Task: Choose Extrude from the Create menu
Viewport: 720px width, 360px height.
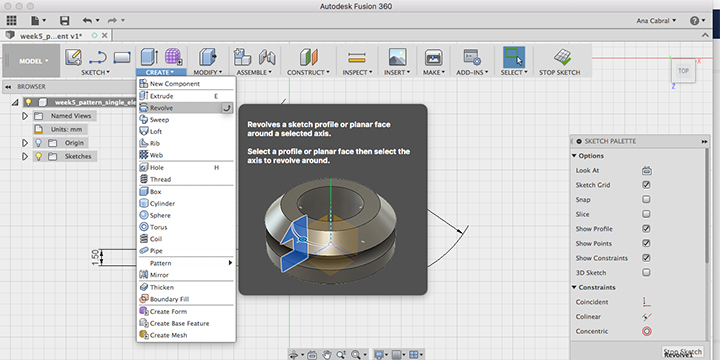Action: (186, 96)
